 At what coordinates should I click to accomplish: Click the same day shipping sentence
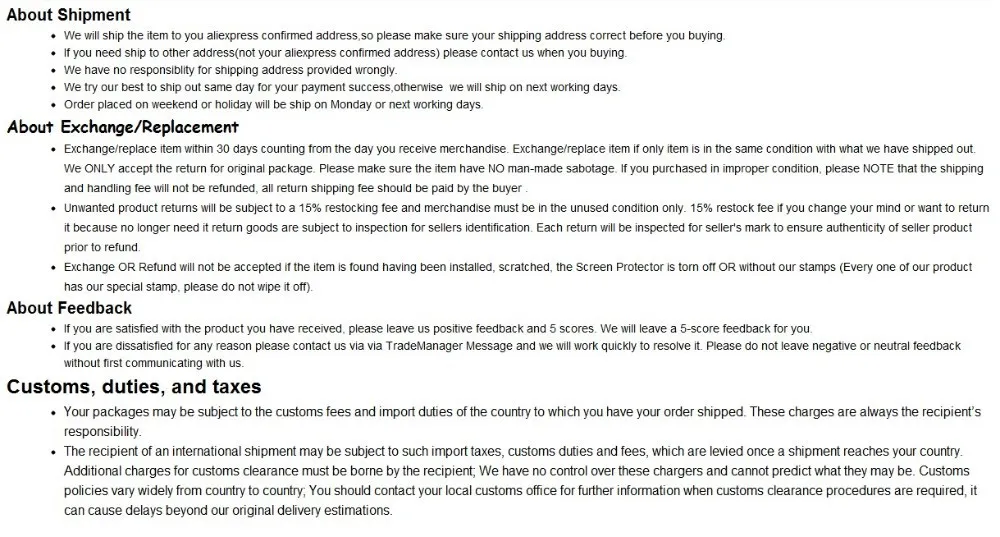(342, 87)
